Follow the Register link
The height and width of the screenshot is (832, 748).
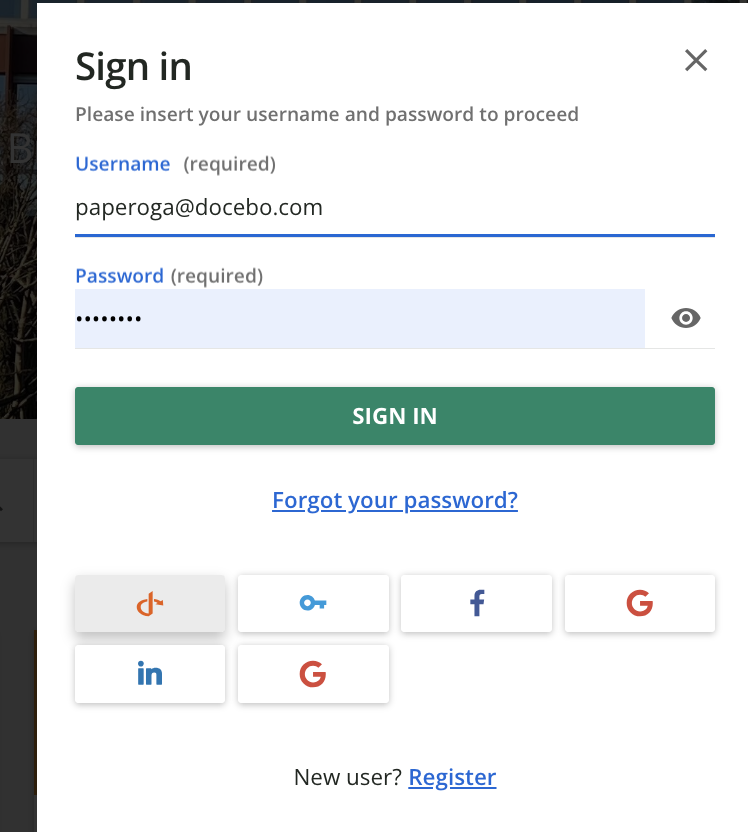452,777
